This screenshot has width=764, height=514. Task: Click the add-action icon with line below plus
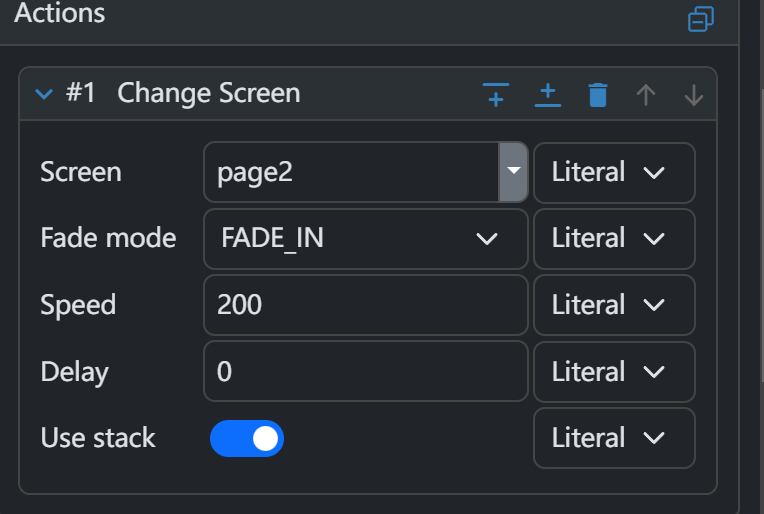(548, 95)
